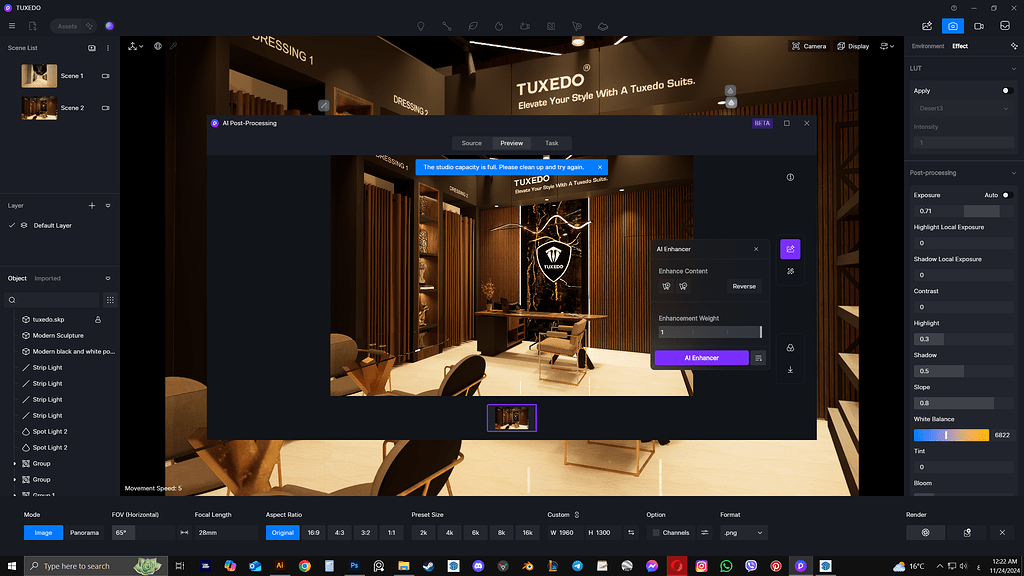The height and width of the screenshot is (576, 1024).
Task: Start the AI Enhancer process
Action: coord(701,358)
